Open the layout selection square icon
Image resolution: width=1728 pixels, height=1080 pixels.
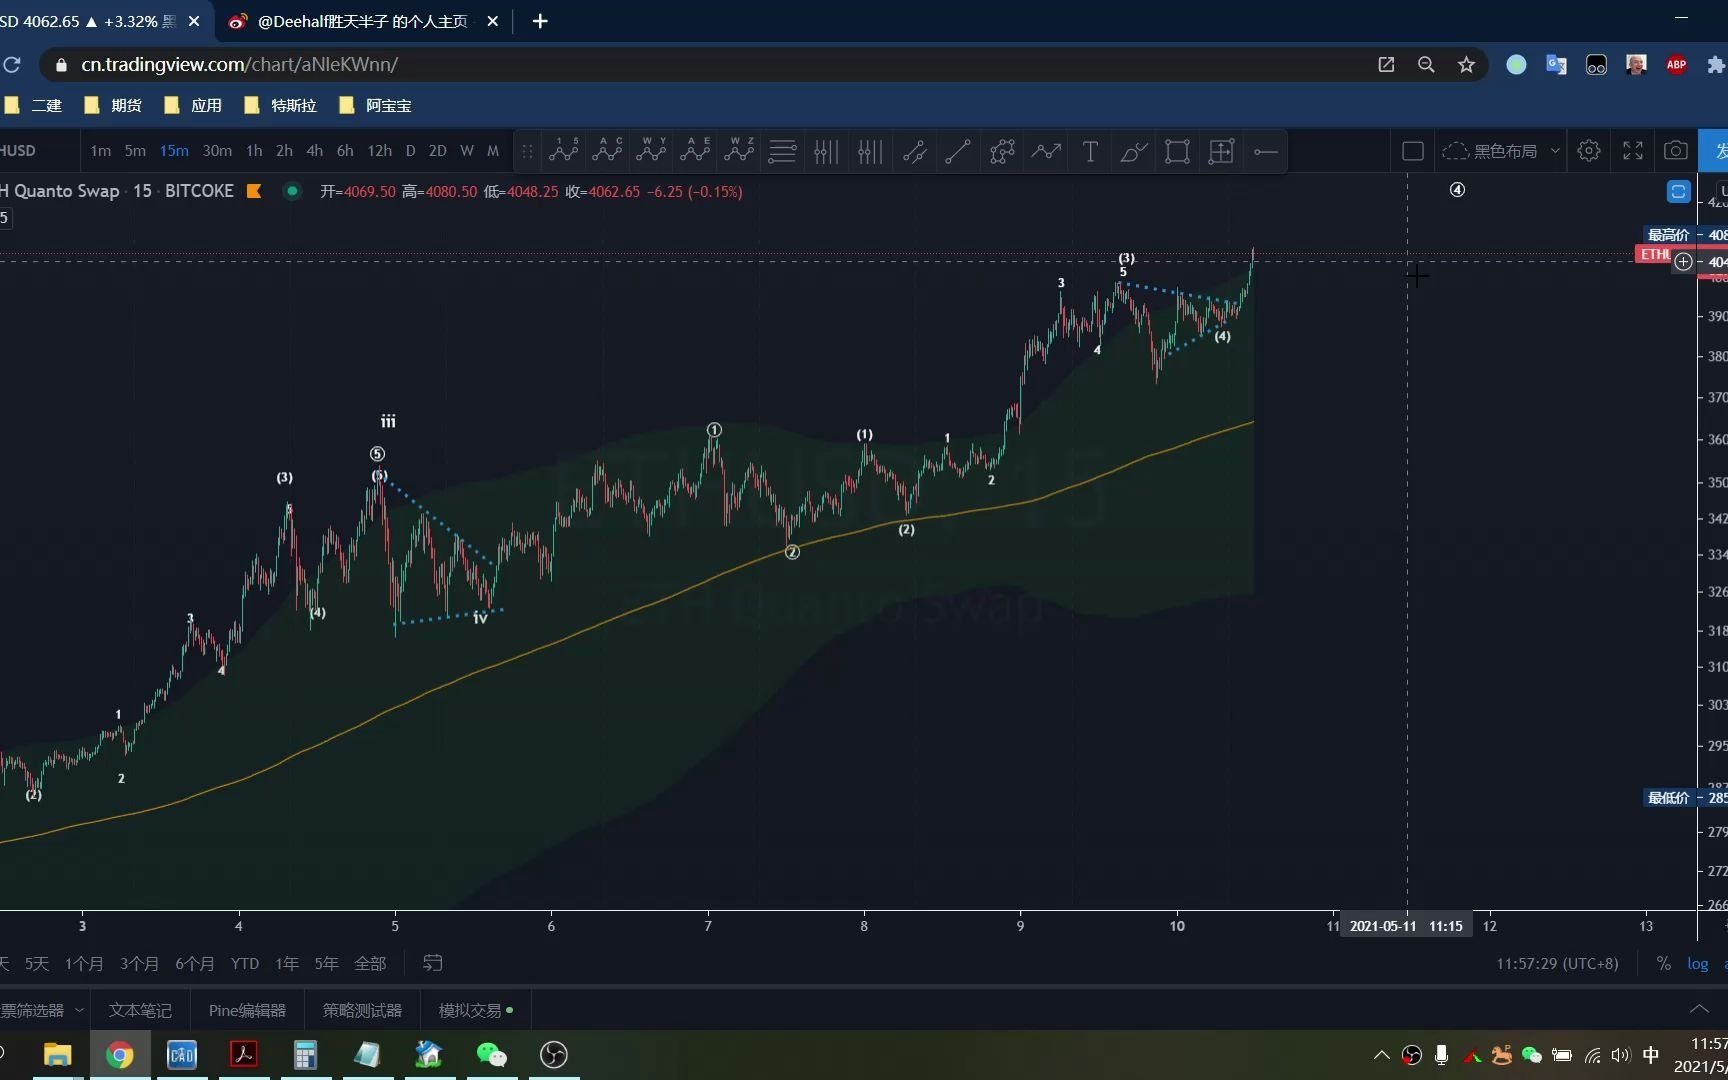[x=1413, y=151]
